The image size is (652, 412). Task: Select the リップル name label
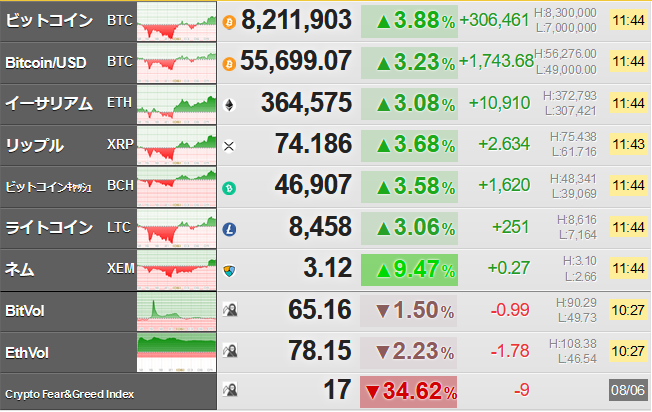click(35, 145)
